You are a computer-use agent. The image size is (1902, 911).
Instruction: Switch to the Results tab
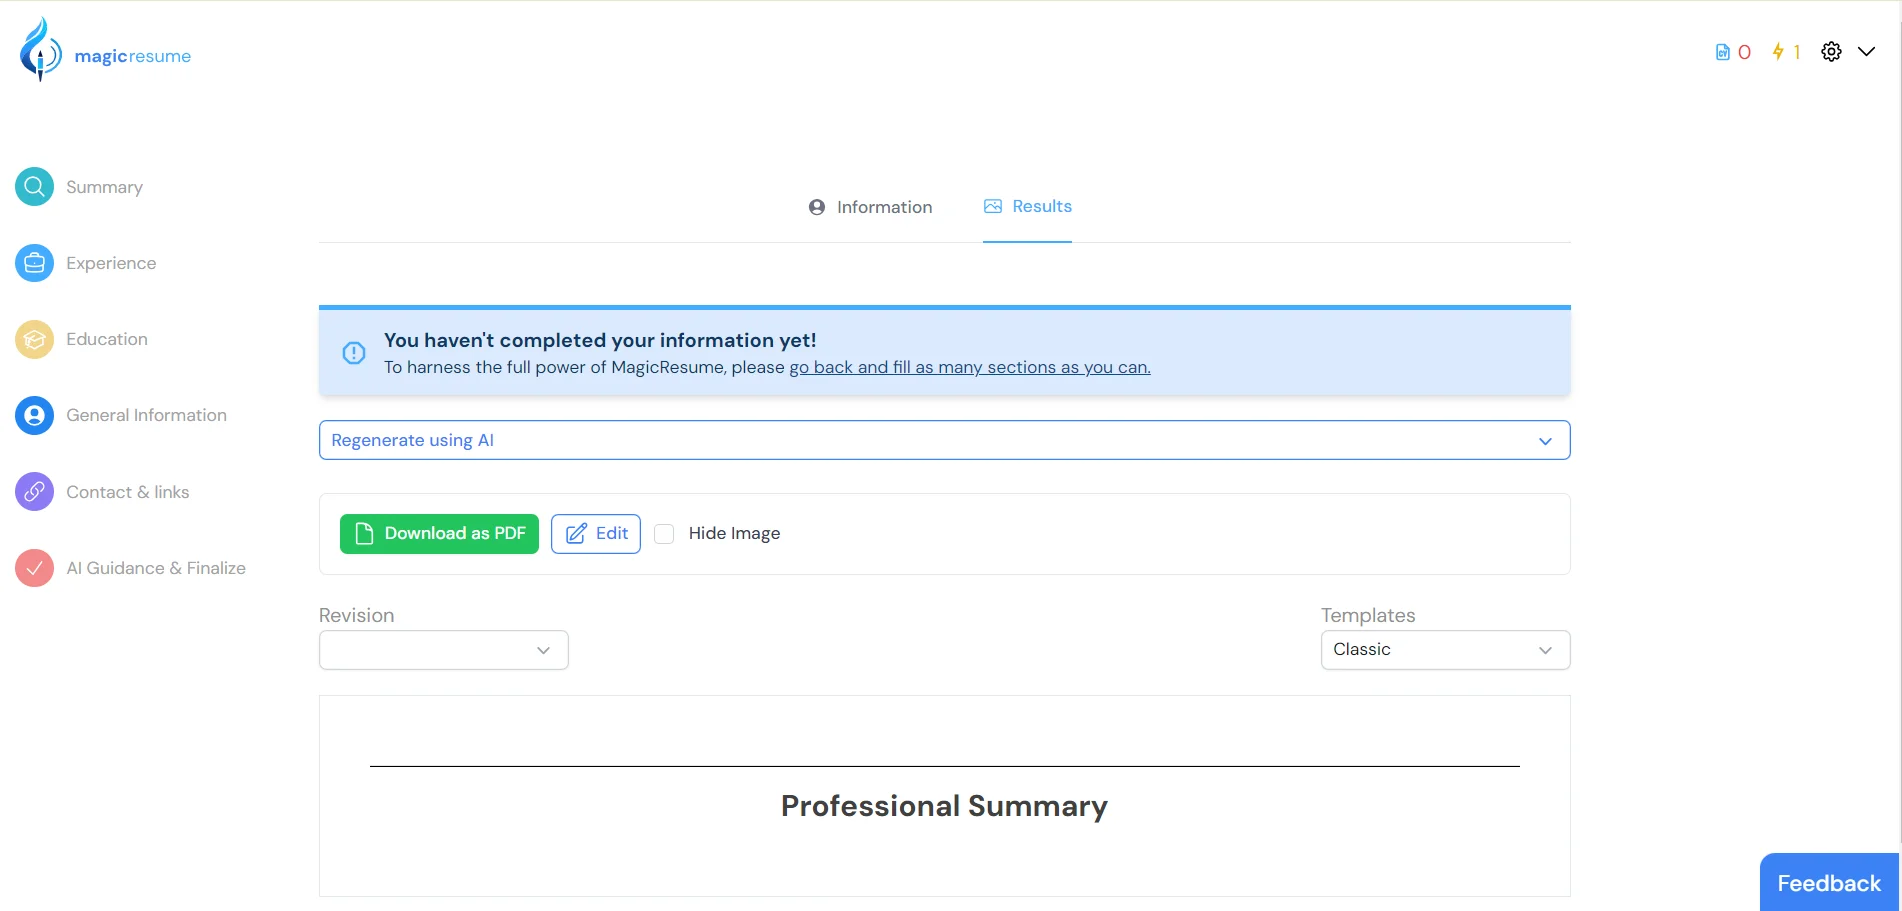(x=1027, y=206)
